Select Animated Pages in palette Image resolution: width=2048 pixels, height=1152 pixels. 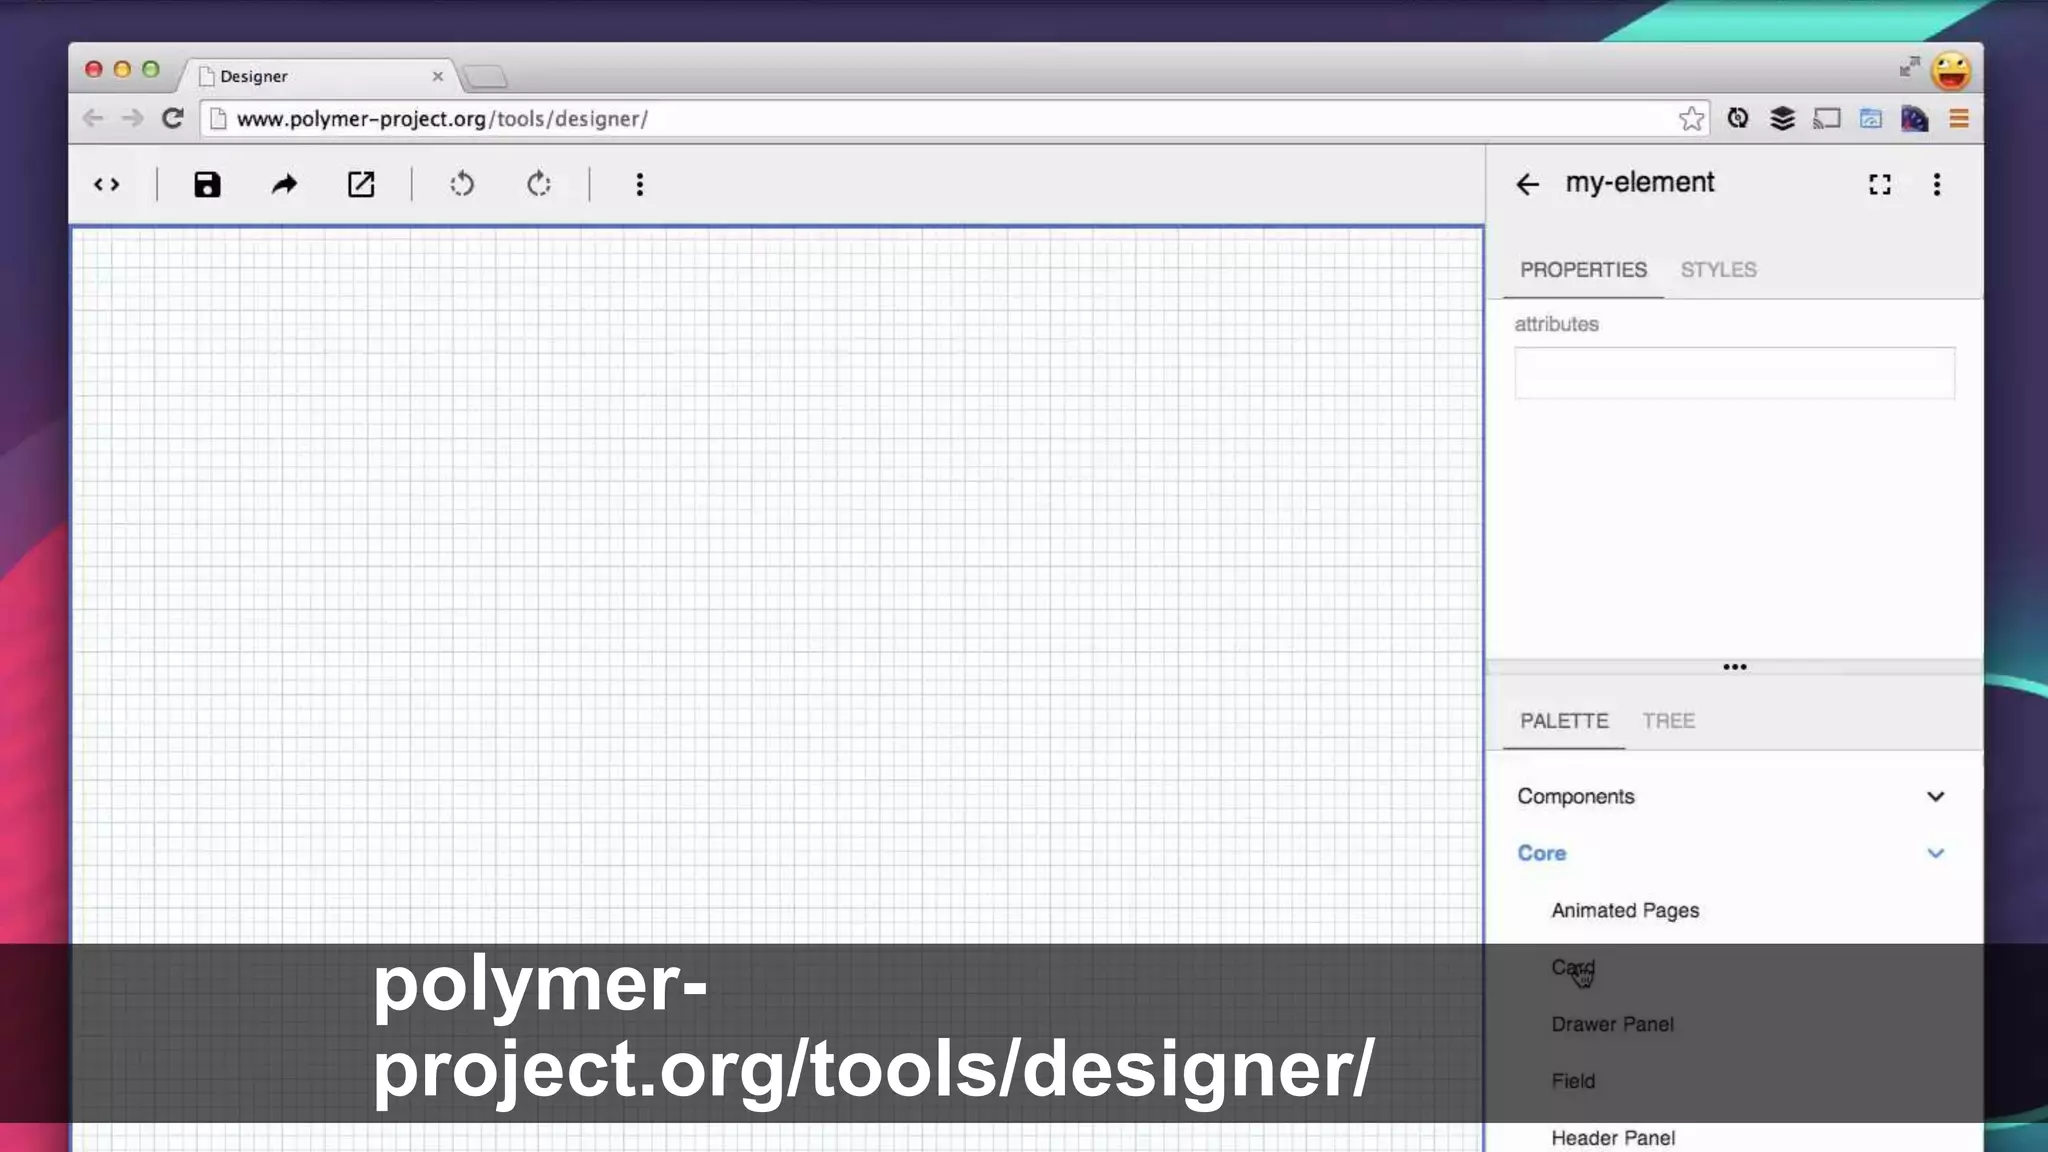click(1625, 911)
